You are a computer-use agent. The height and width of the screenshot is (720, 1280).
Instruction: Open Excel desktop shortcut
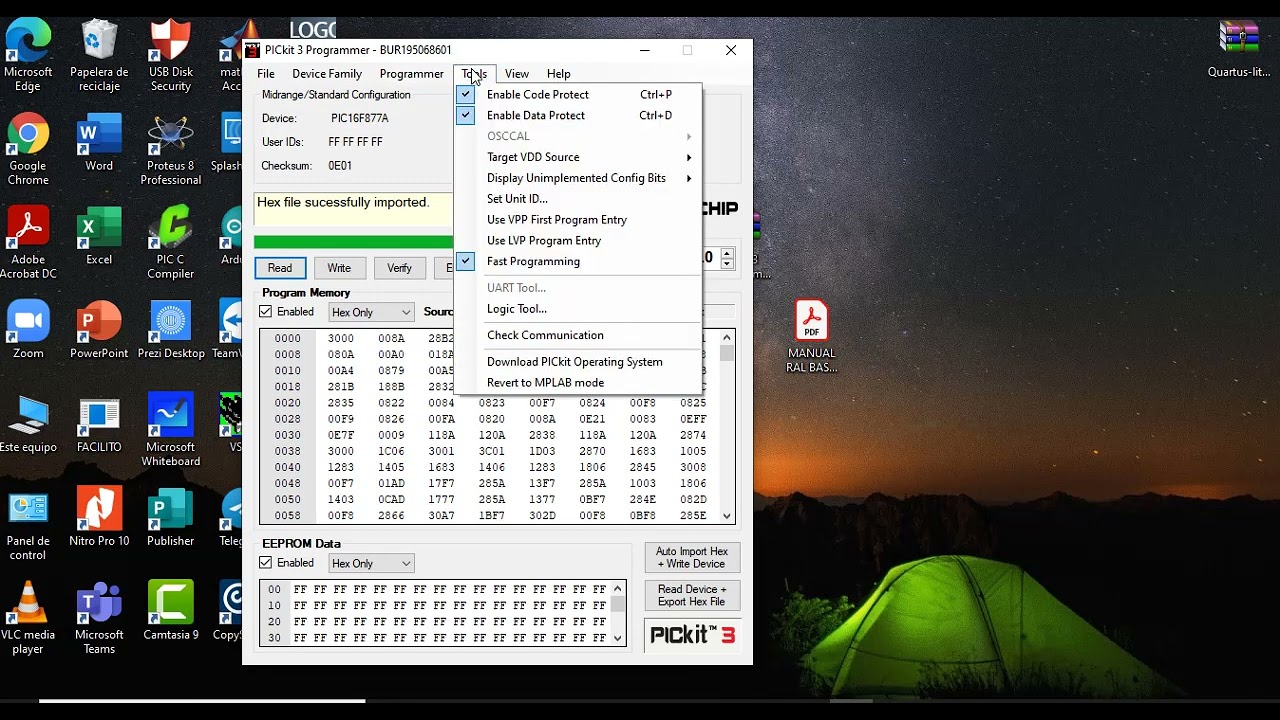point(99,237)
